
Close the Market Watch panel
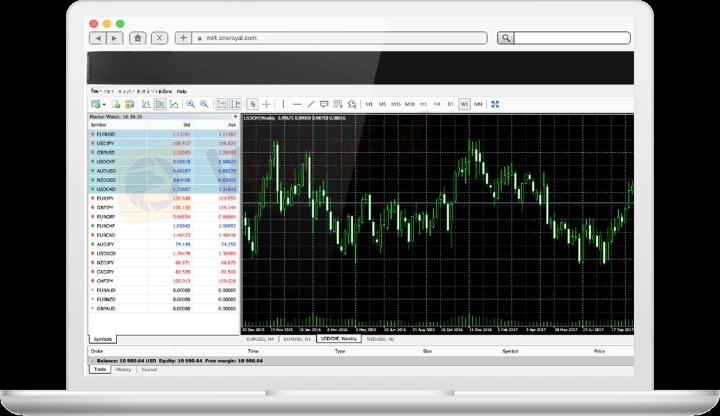[x=236, y=117]
